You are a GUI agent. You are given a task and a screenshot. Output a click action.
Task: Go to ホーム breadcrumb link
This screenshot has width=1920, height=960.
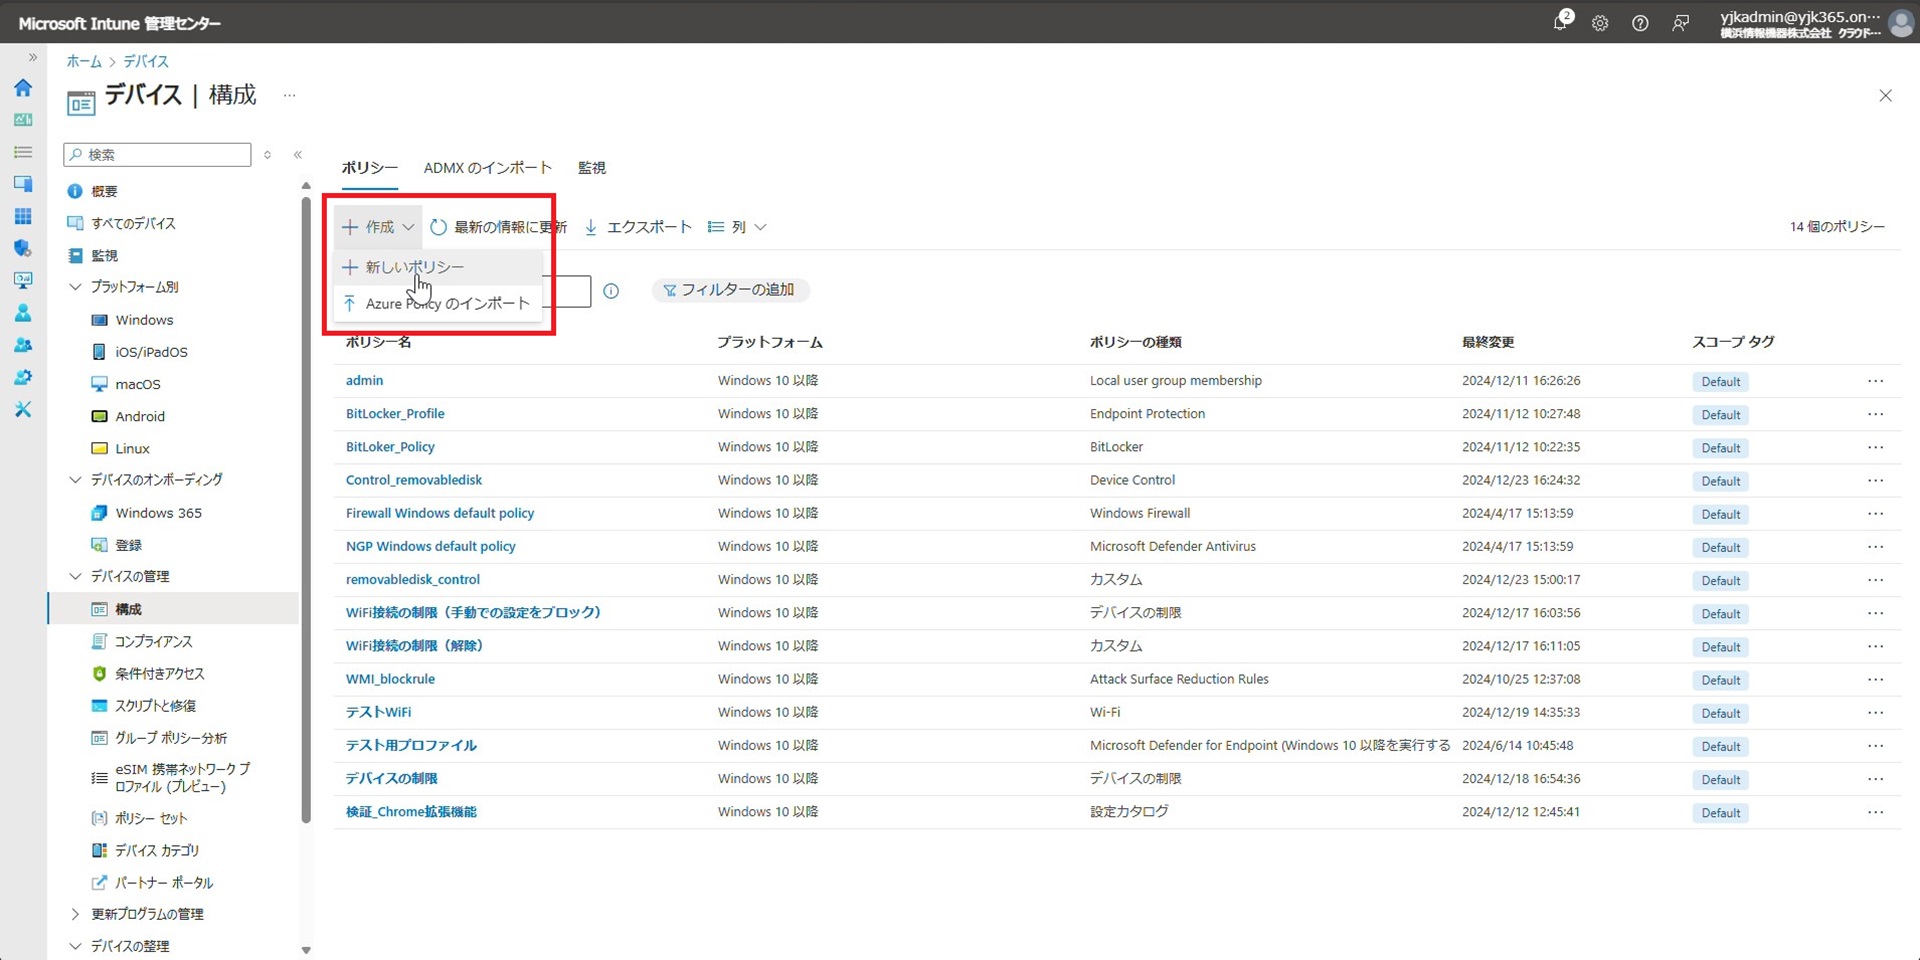coord(84,61)
